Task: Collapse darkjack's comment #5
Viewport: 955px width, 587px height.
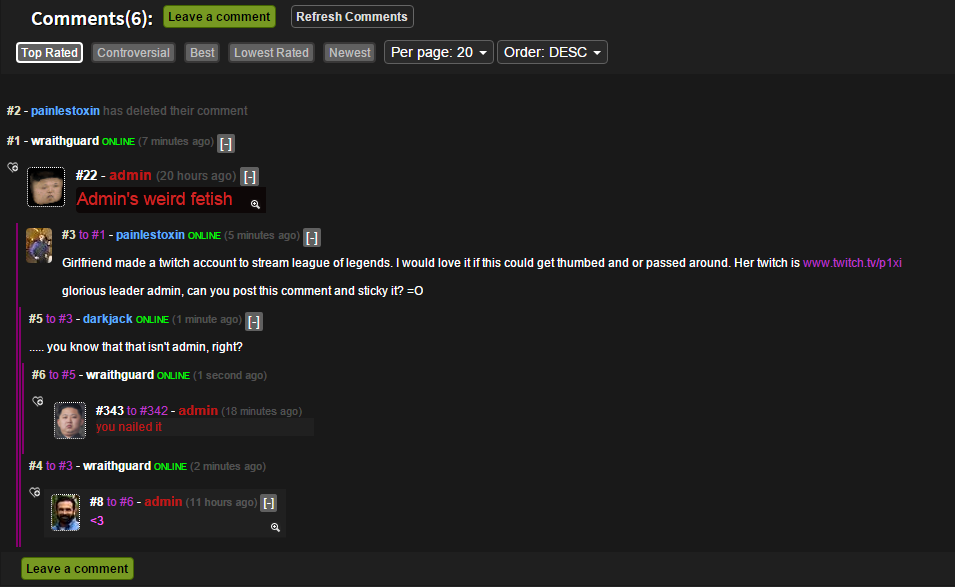Action: pos(254,321)
